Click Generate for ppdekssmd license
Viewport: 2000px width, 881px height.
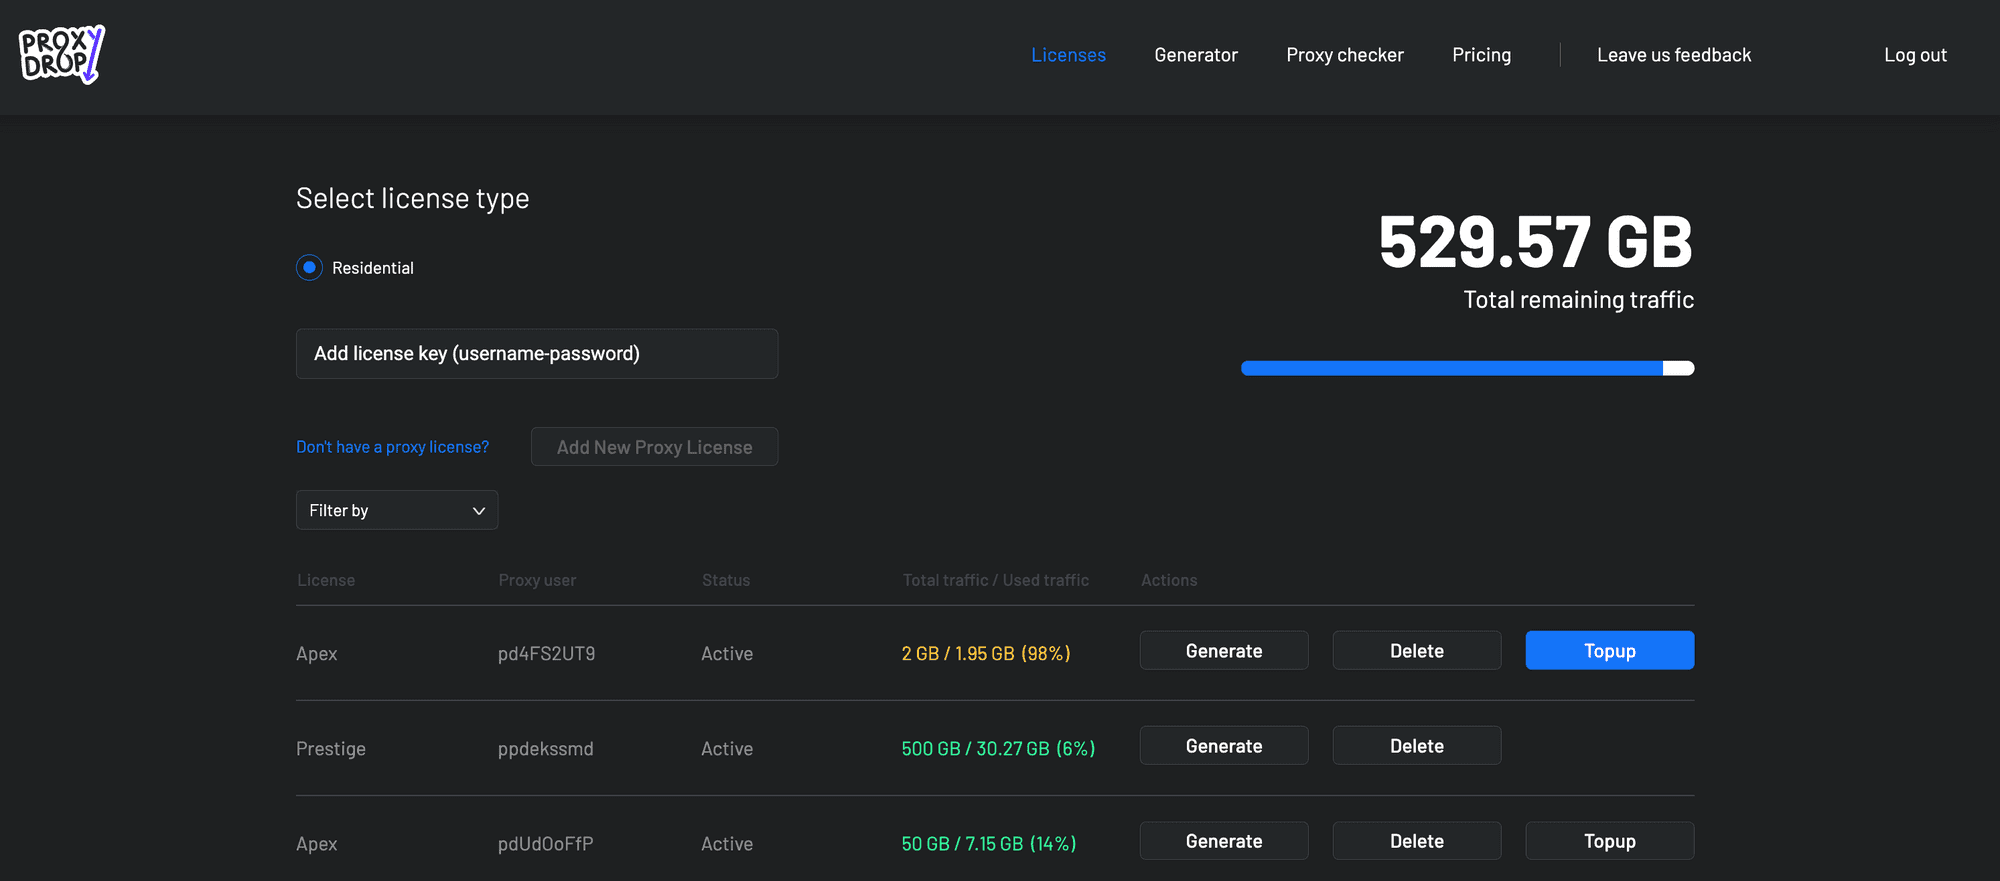point(1224,746)
